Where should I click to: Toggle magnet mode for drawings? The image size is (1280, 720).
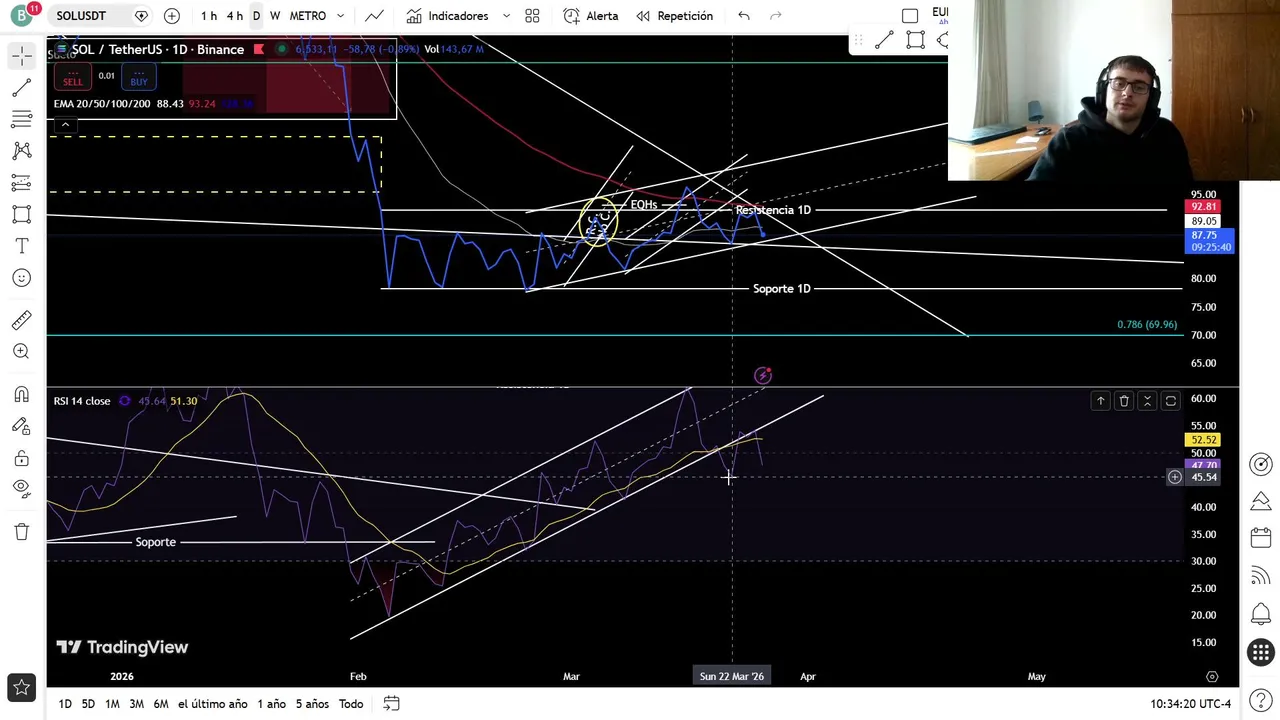pyautogui.click(x=21, y=394)
